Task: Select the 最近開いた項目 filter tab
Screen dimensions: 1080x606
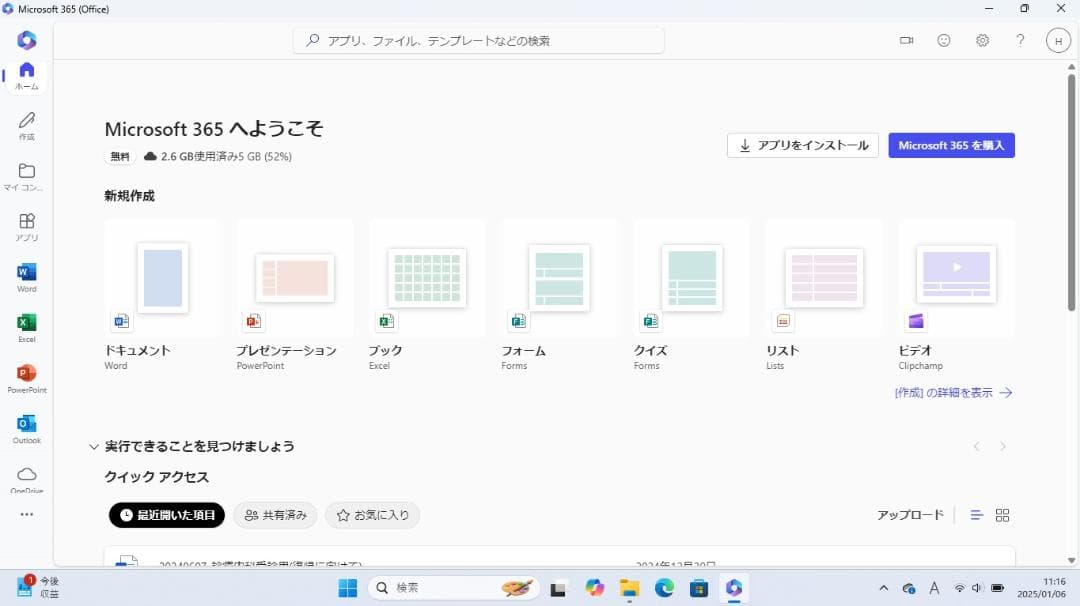Action: coord(167,515)
